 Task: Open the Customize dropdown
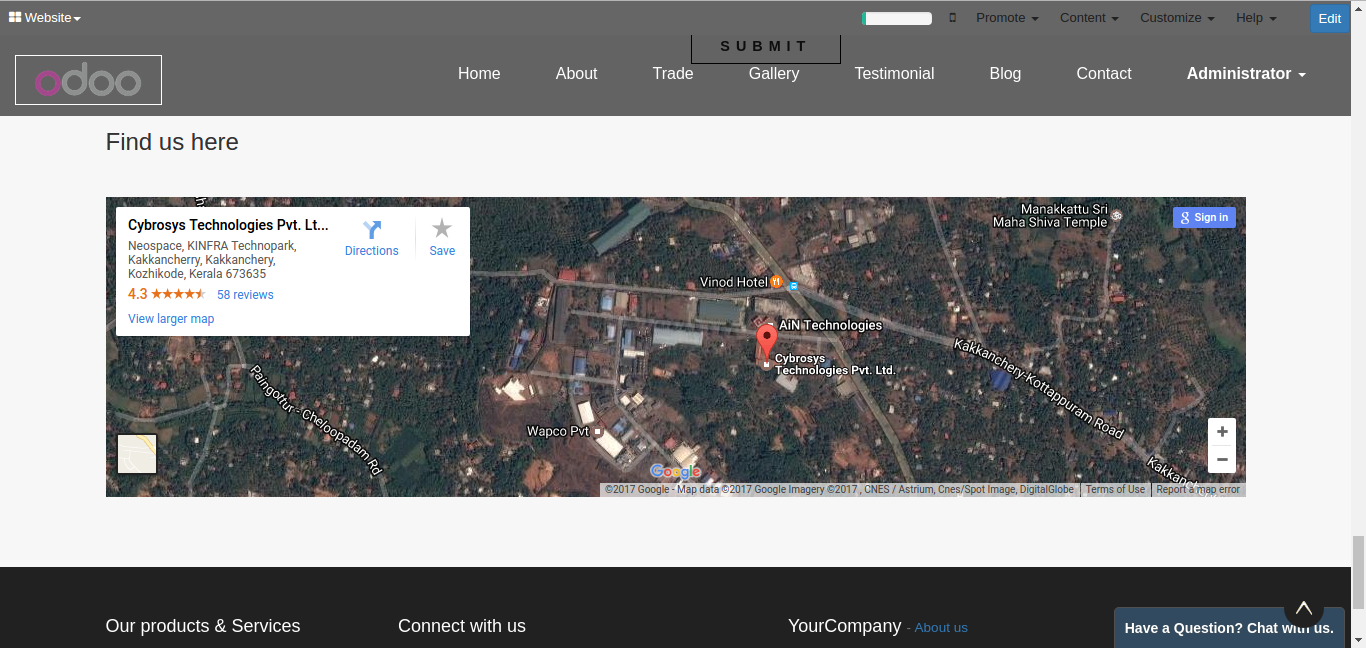pos(1176,18)
